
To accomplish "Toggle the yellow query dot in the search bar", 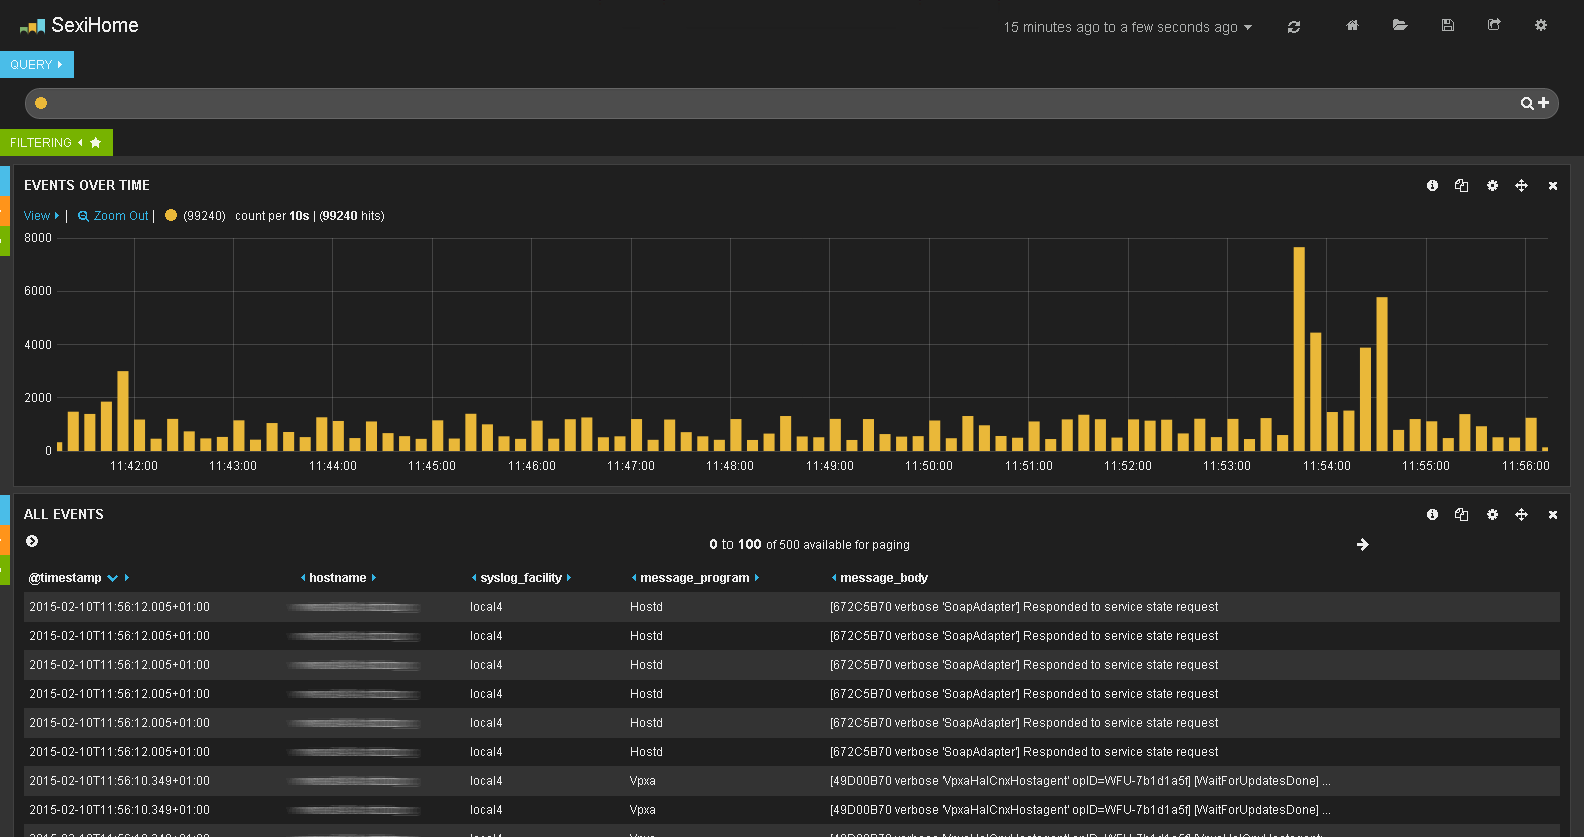I will 41,103.
